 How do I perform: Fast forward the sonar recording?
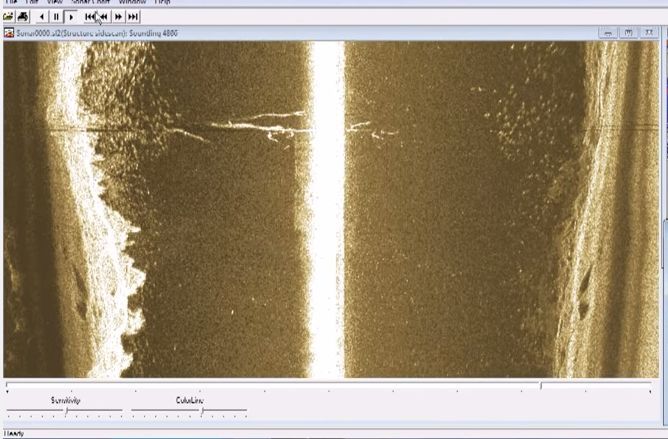click(118, 17)
